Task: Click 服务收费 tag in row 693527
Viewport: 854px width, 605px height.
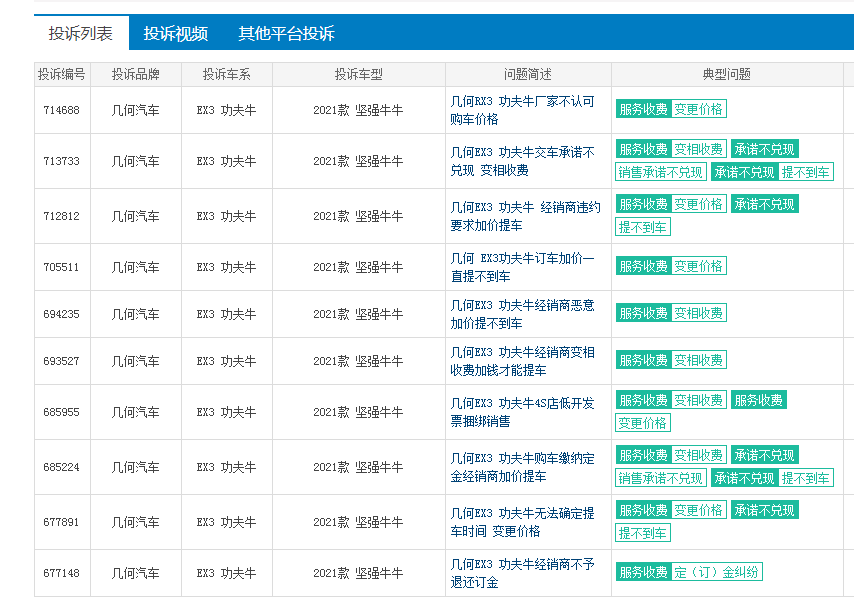Action: [644, 360]
